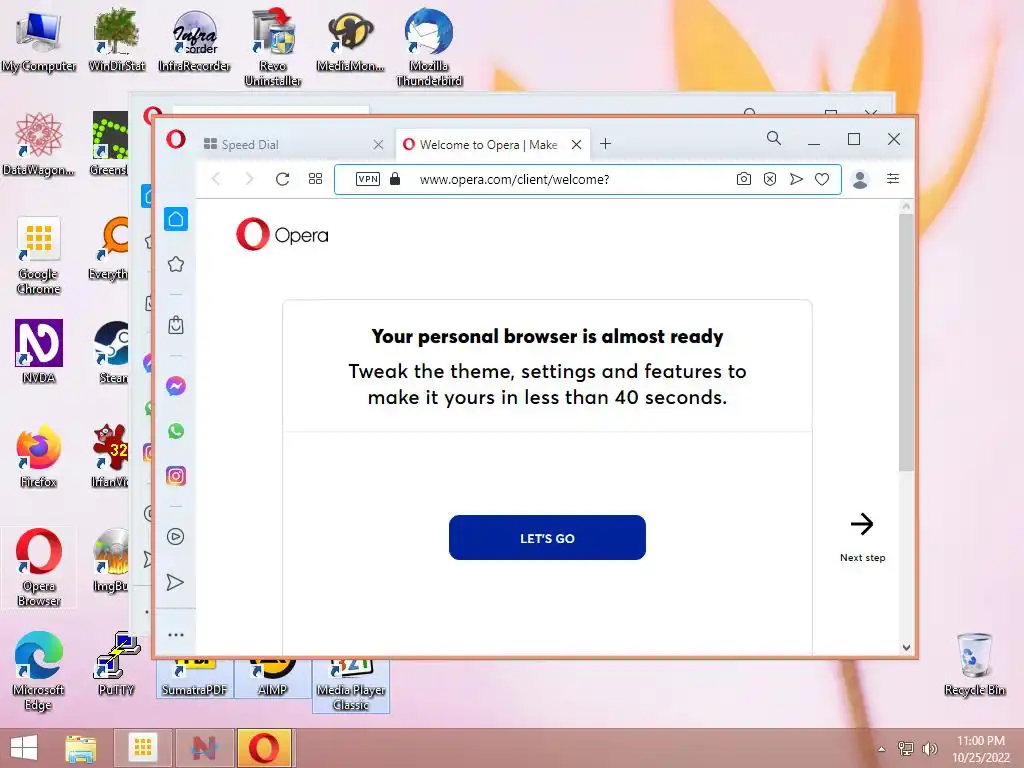Open NVDA taskbar button
The width and height of the screenshot is (1024, 768).
pos(204,748)
